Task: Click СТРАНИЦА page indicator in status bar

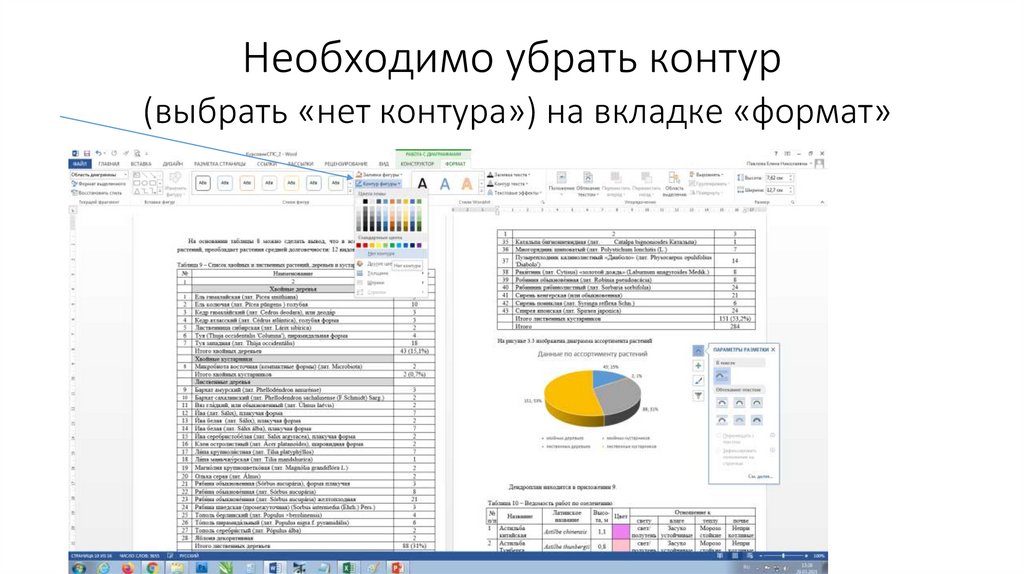Action: 91,556
